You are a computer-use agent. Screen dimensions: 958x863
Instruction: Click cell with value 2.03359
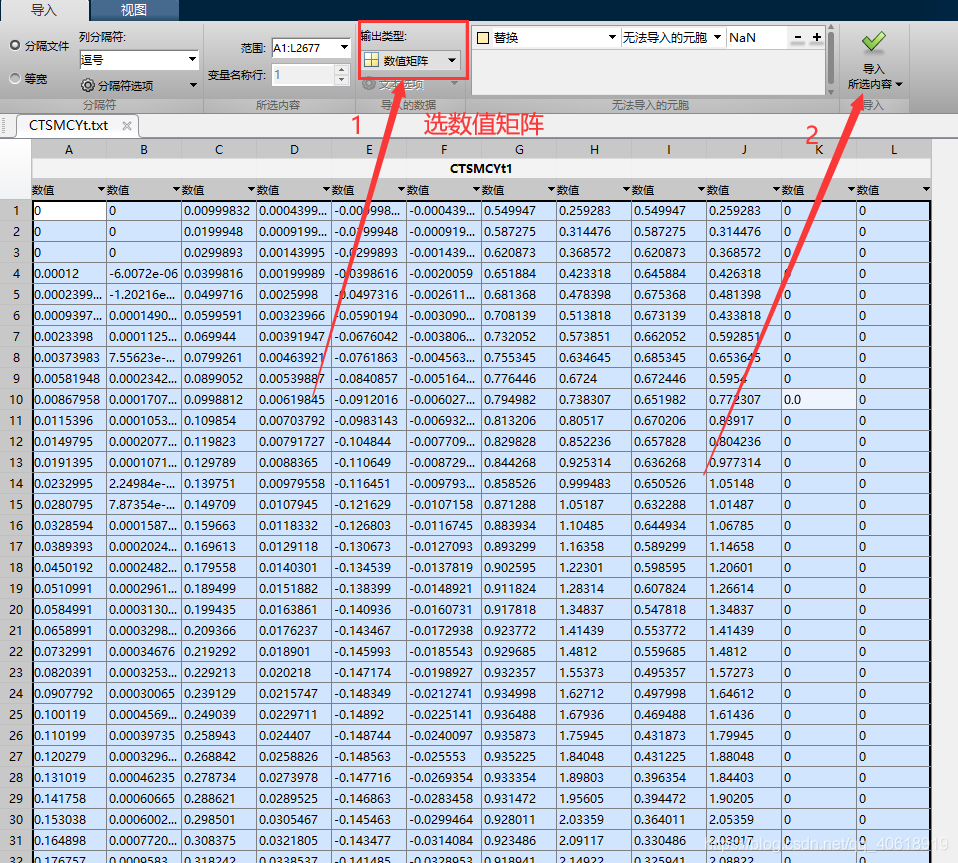coord(594,820)
